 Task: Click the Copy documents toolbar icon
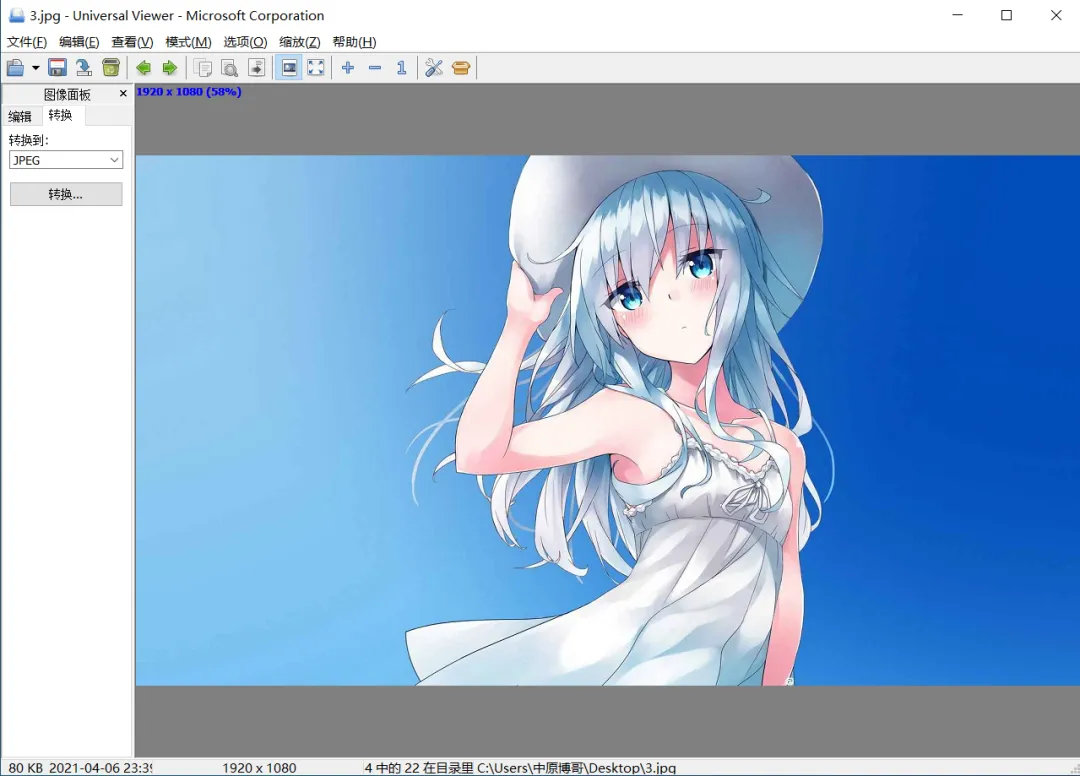click(202, 67)
